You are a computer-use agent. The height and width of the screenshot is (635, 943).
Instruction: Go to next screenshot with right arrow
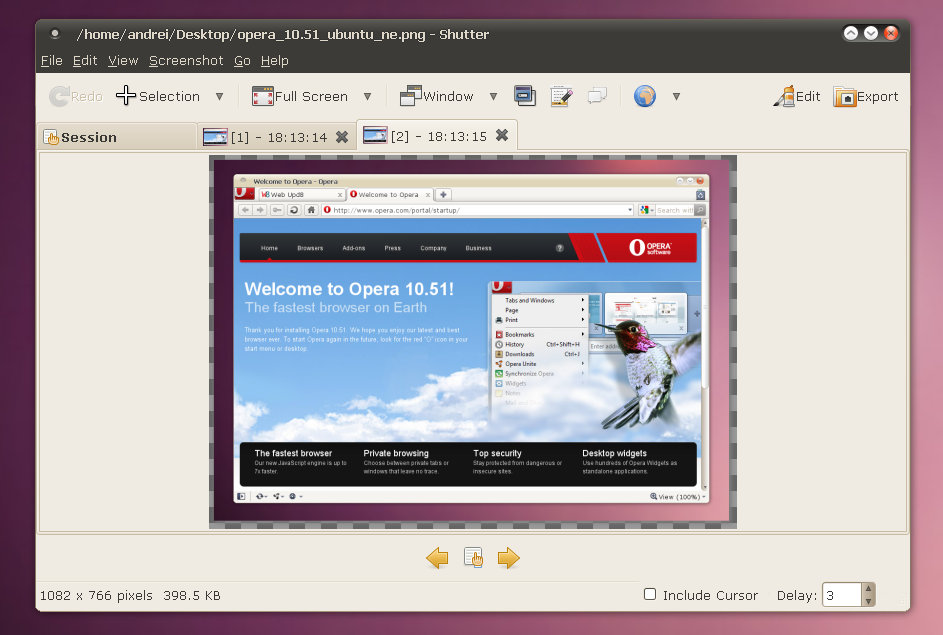(x=509, y=558)
